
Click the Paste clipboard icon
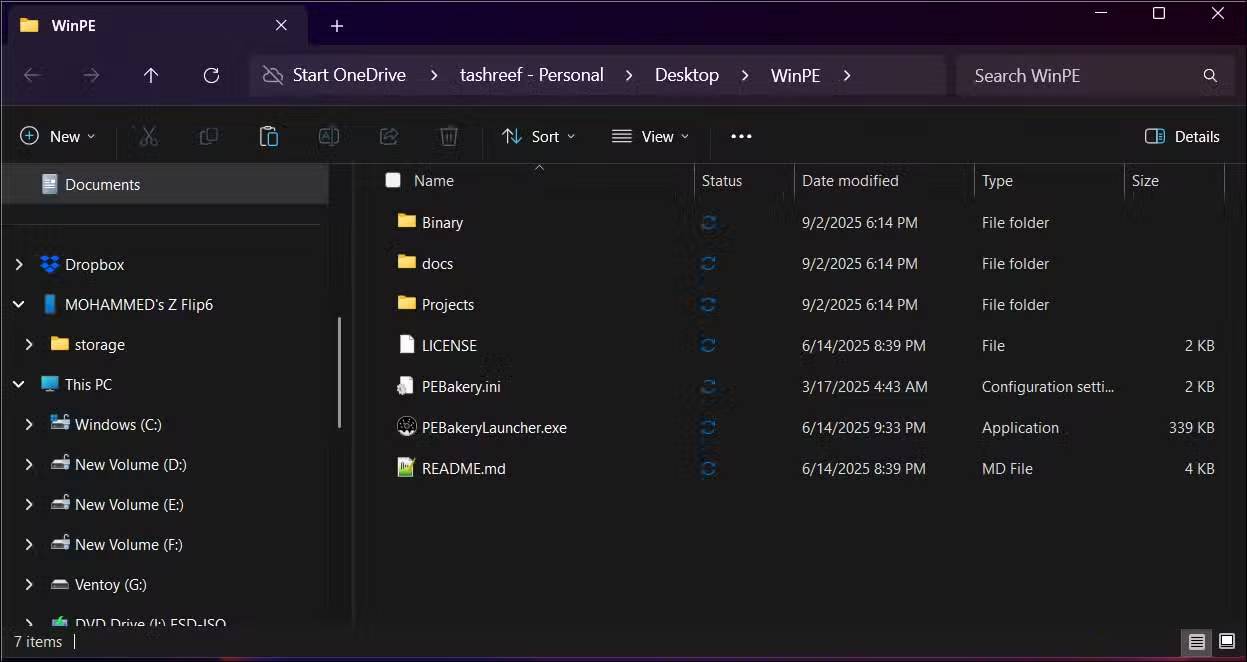coord(268,137)
